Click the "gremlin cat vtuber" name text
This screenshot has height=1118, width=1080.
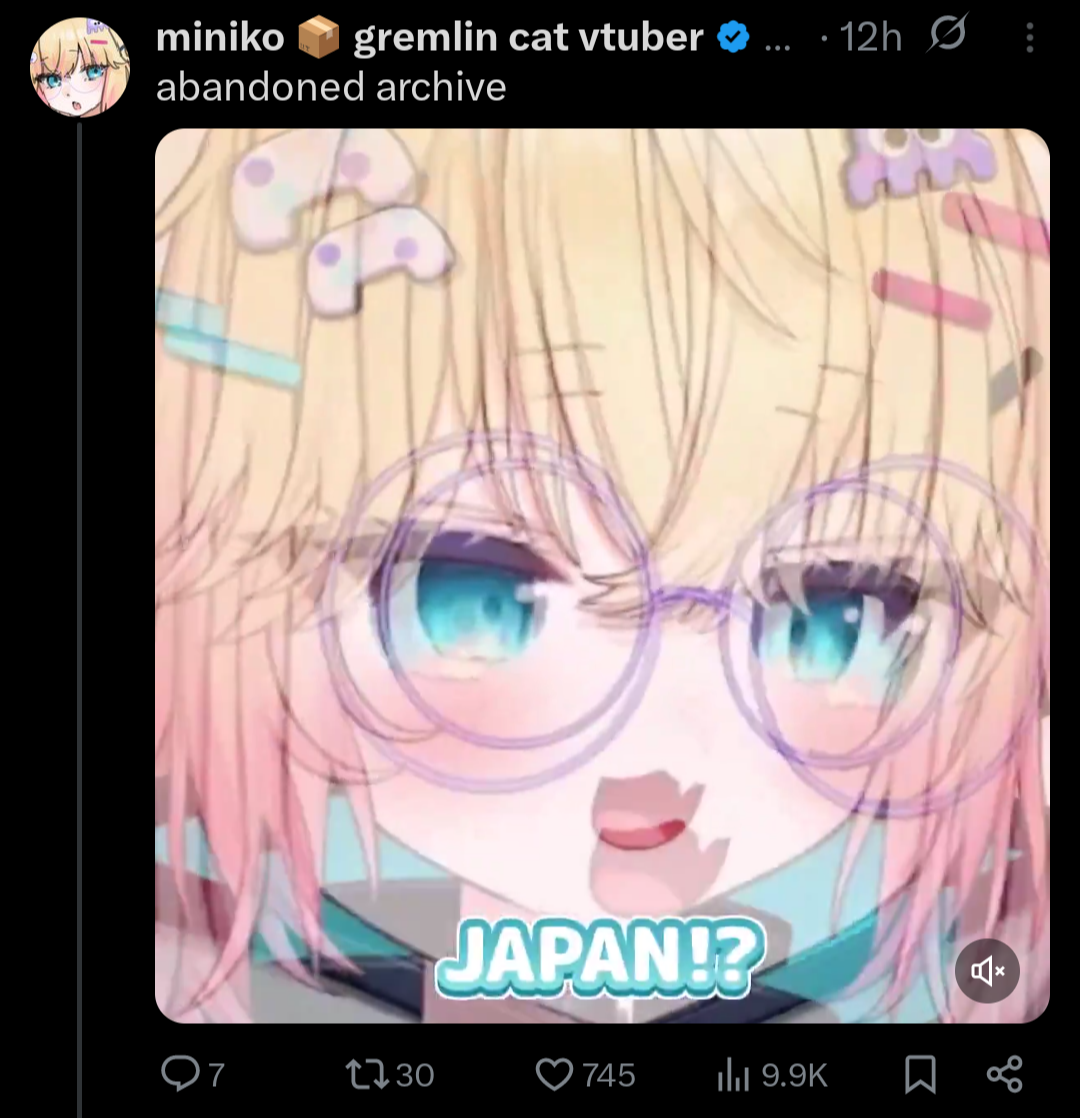[528, 37]
